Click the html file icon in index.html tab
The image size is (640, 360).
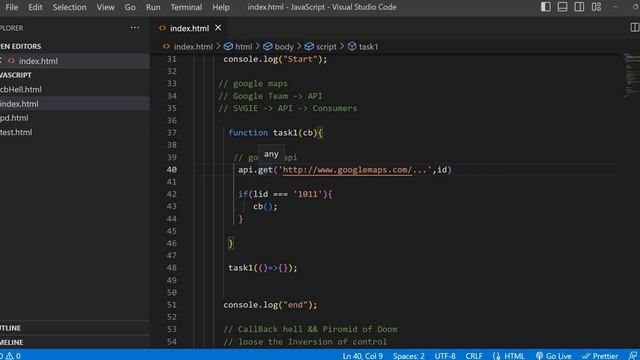coord(162,28)
